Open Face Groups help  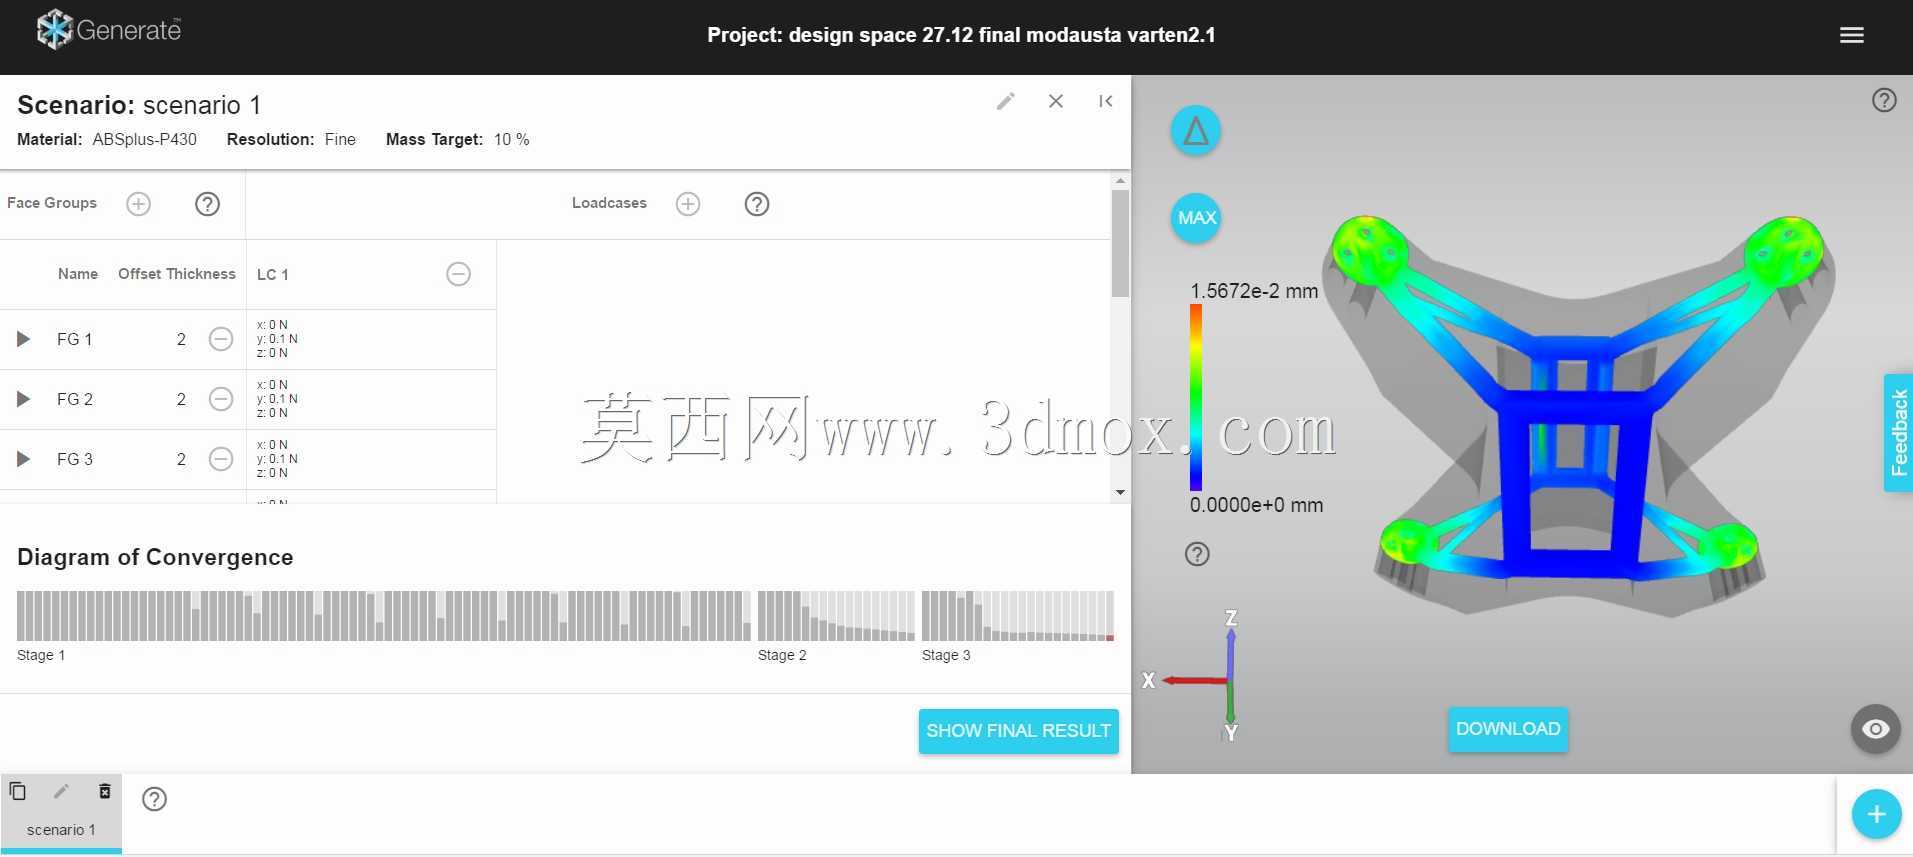[207, 204]
